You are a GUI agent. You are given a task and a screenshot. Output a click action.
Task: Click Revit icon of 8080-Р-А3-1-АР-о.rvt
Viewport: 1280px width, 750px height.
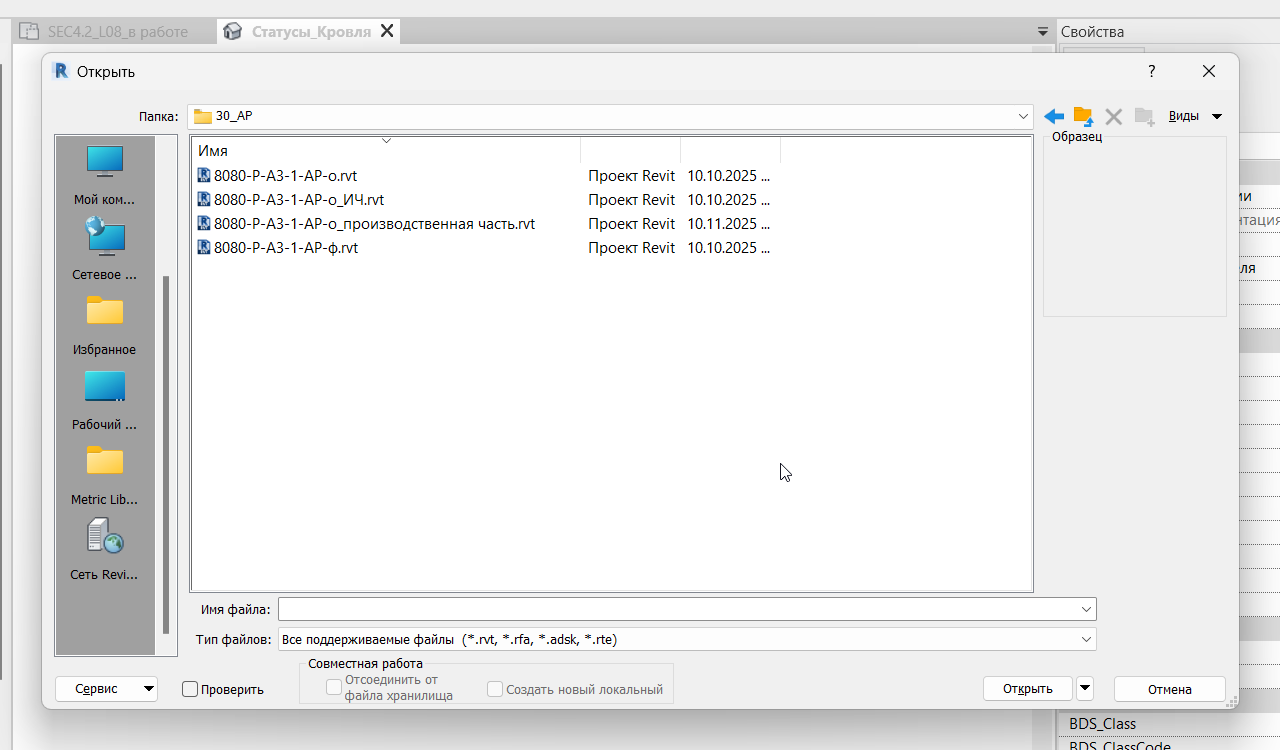click(204, 176)
